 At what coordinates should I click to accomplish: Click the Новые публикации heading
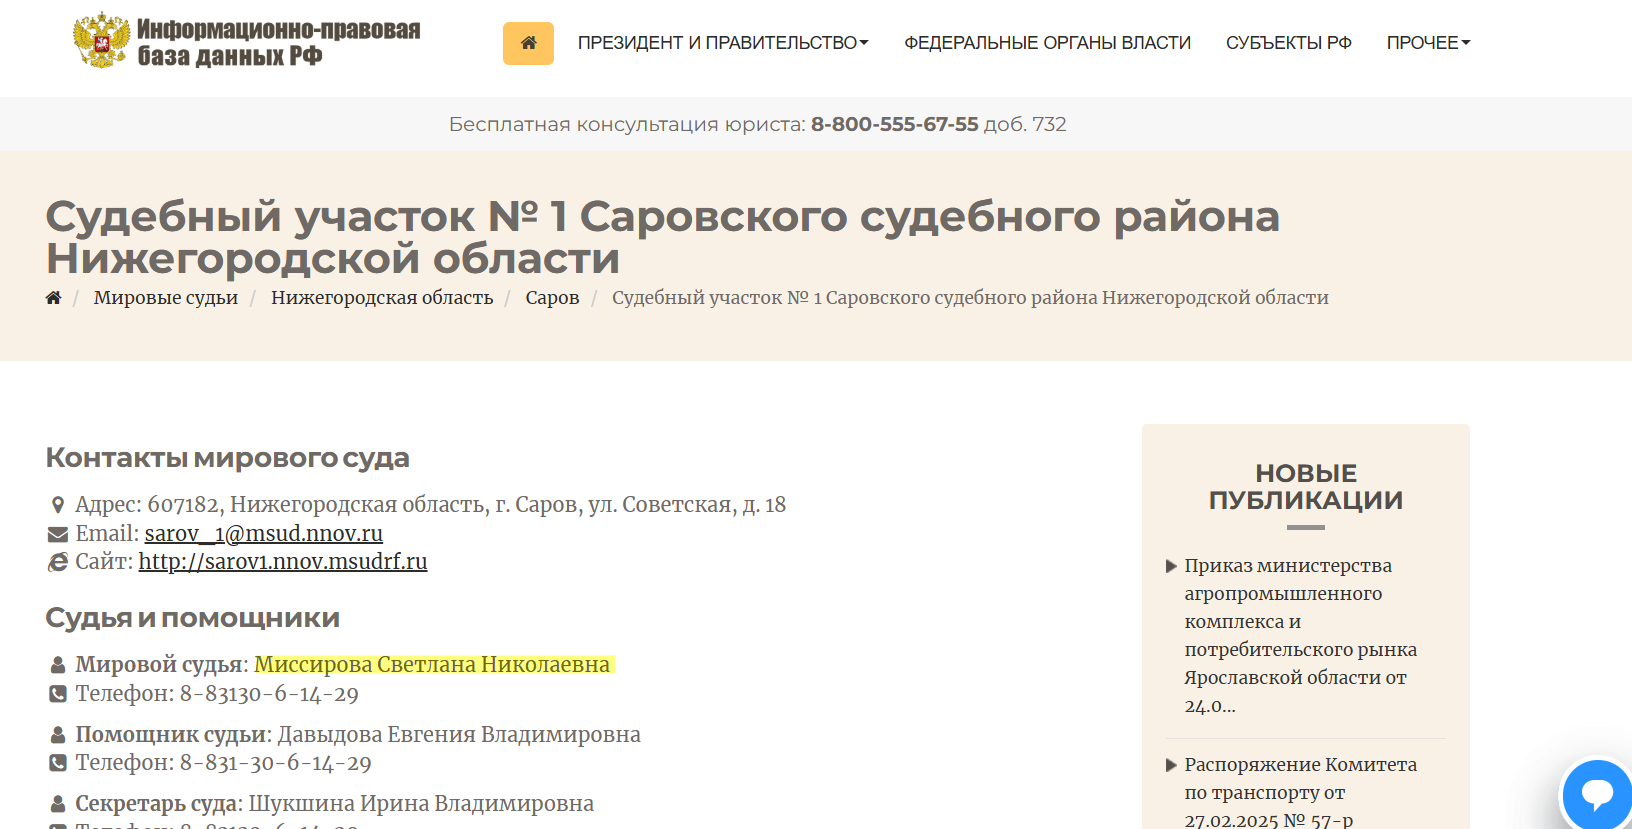point(1306,487)
